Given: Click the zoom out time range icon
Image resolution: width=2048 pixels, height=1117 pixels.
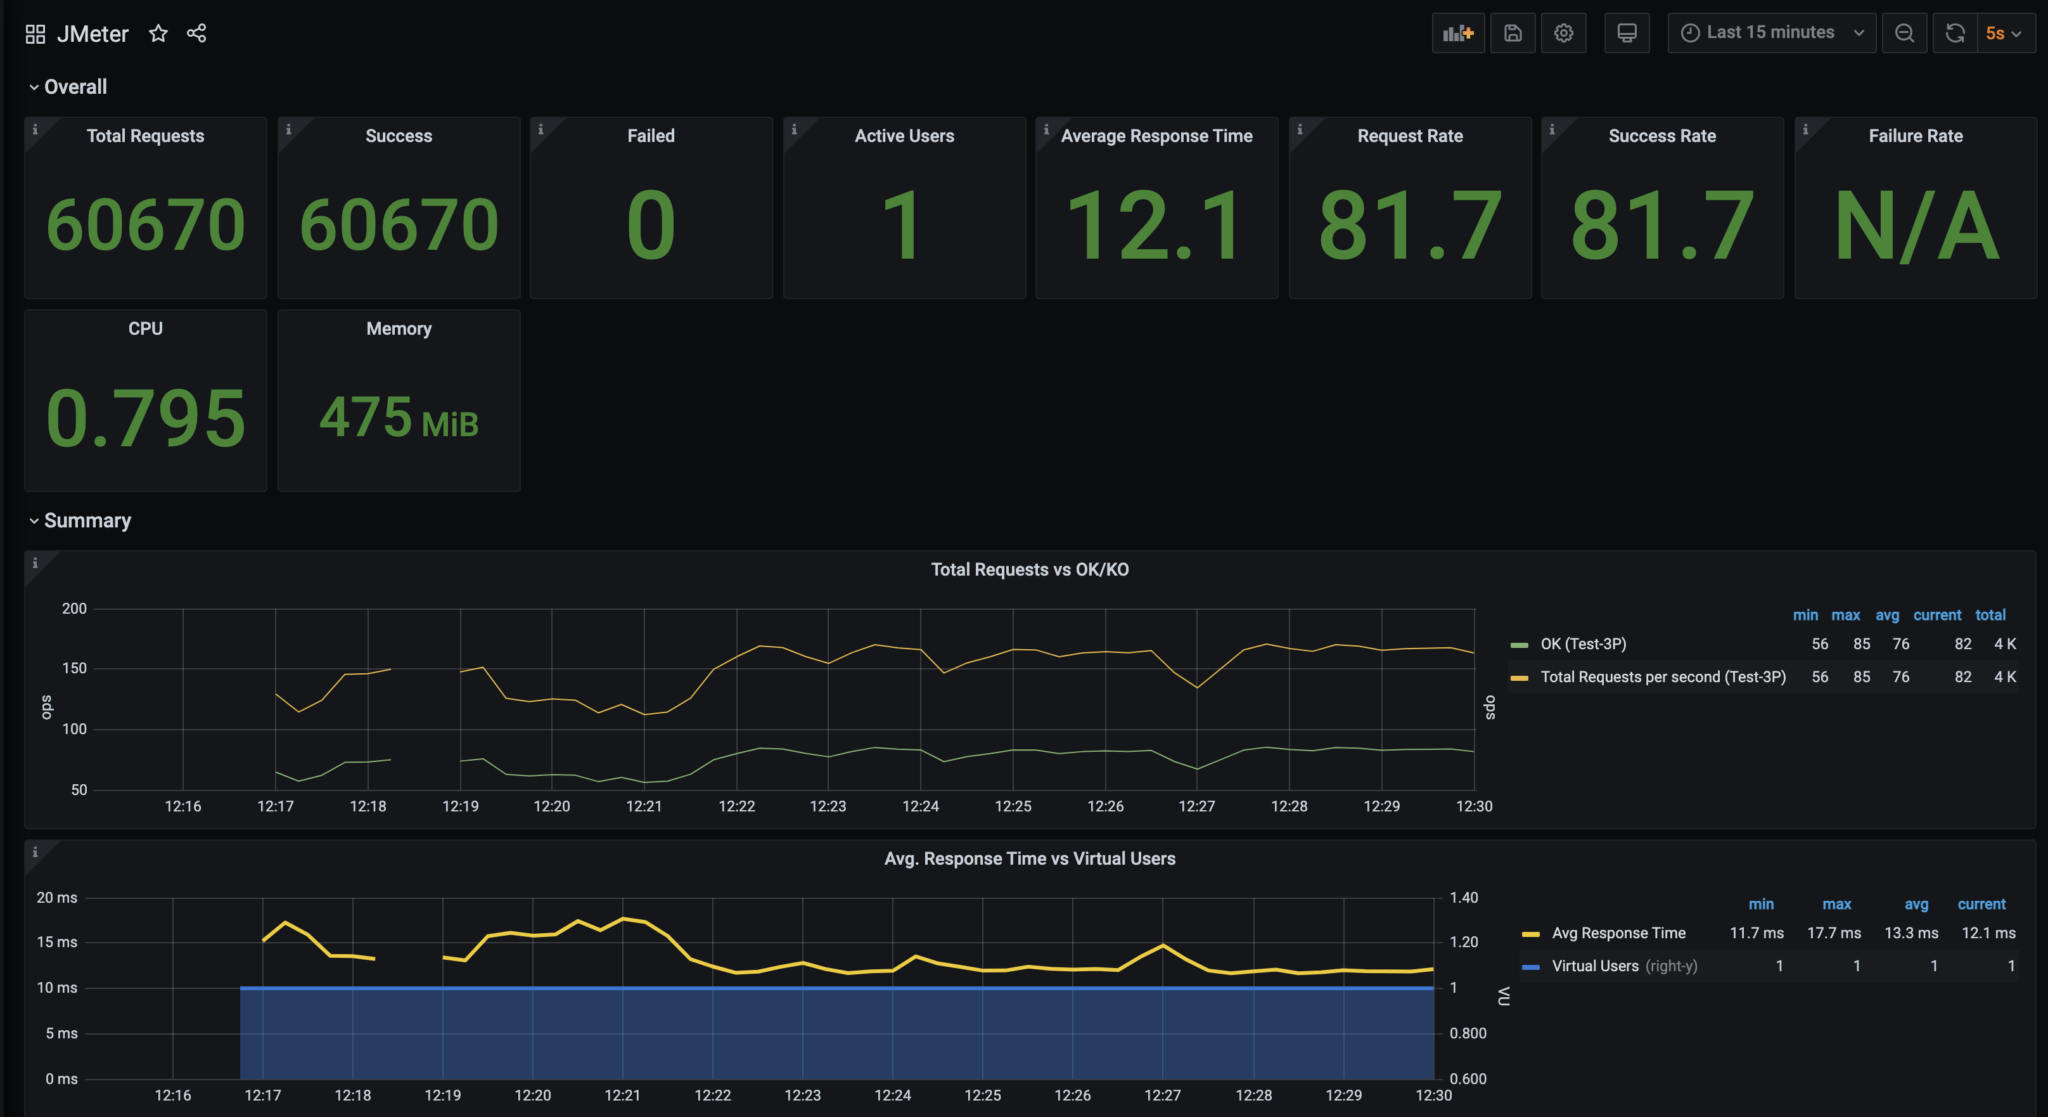Looking at the screenshot, I should pyautogui.click(x=1904, y=33).
